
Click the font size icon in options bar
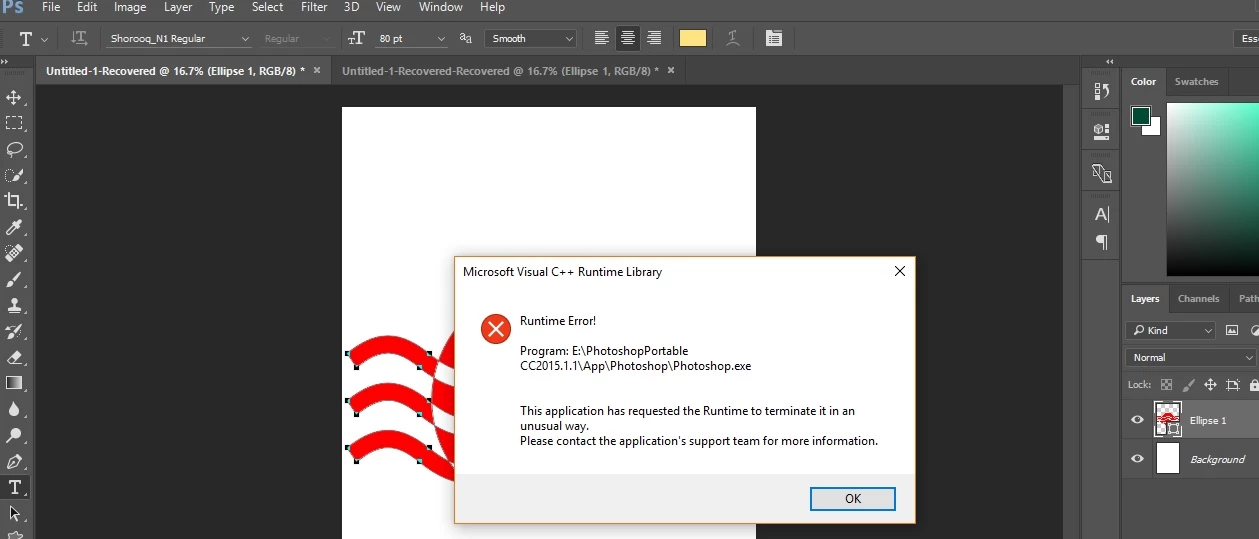click(x=356, y=38)
